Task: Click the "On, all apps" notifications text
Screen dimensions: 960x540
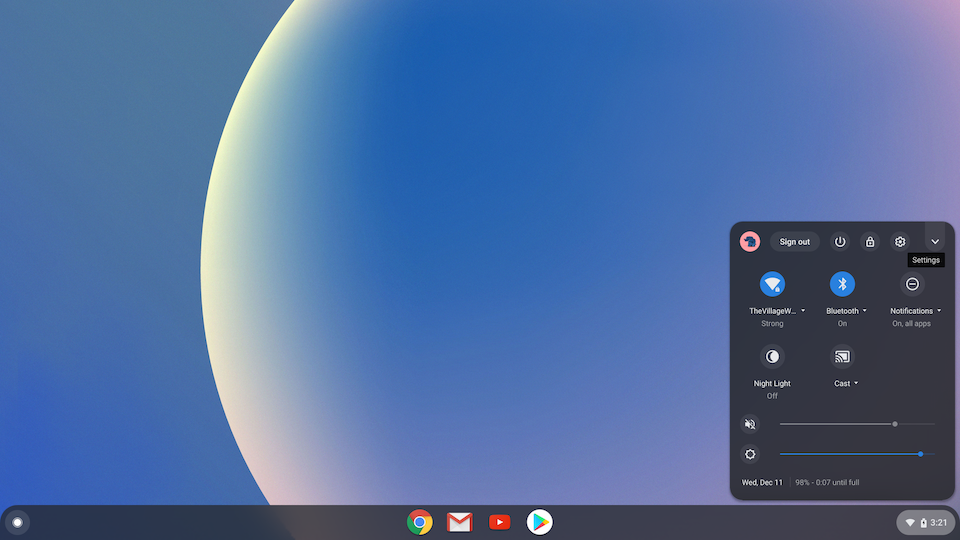Action: (911, 323)
